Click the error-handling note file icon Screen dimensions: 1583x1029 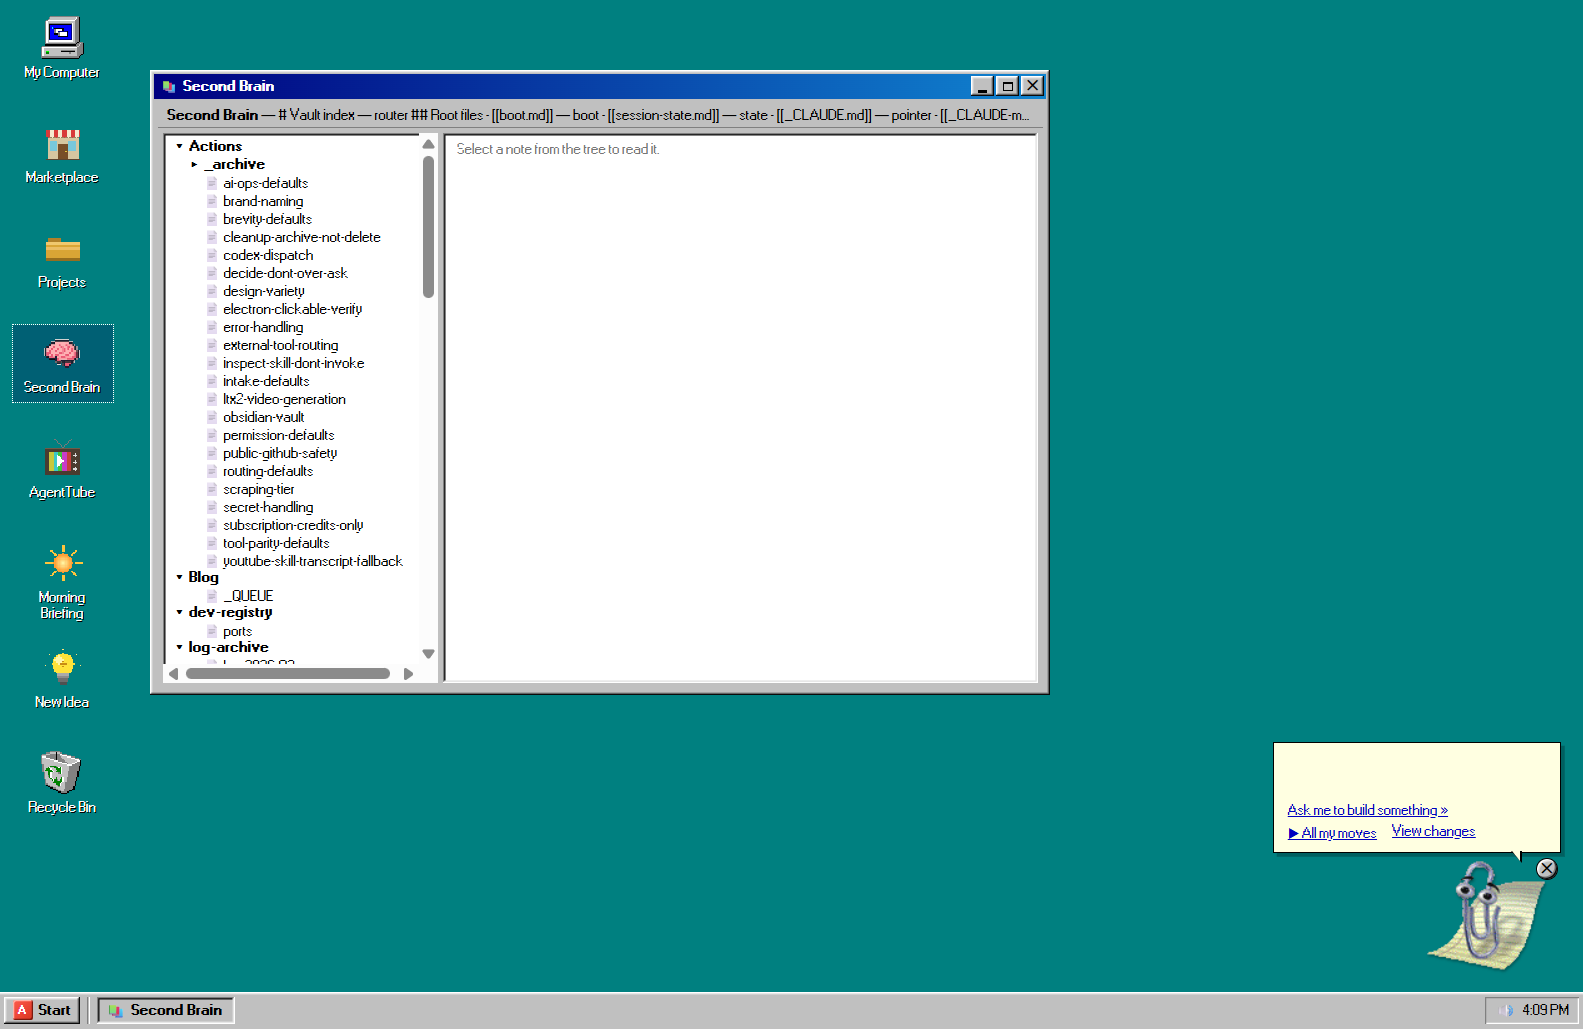pyautogui.click(x=212, y=327)
